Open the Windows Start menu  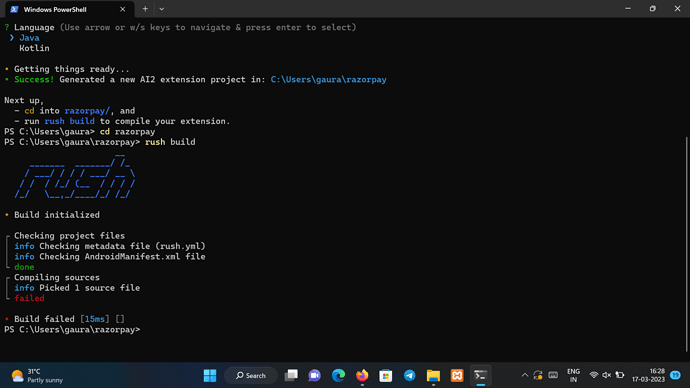pyautogui.click(x=210, y=376)
